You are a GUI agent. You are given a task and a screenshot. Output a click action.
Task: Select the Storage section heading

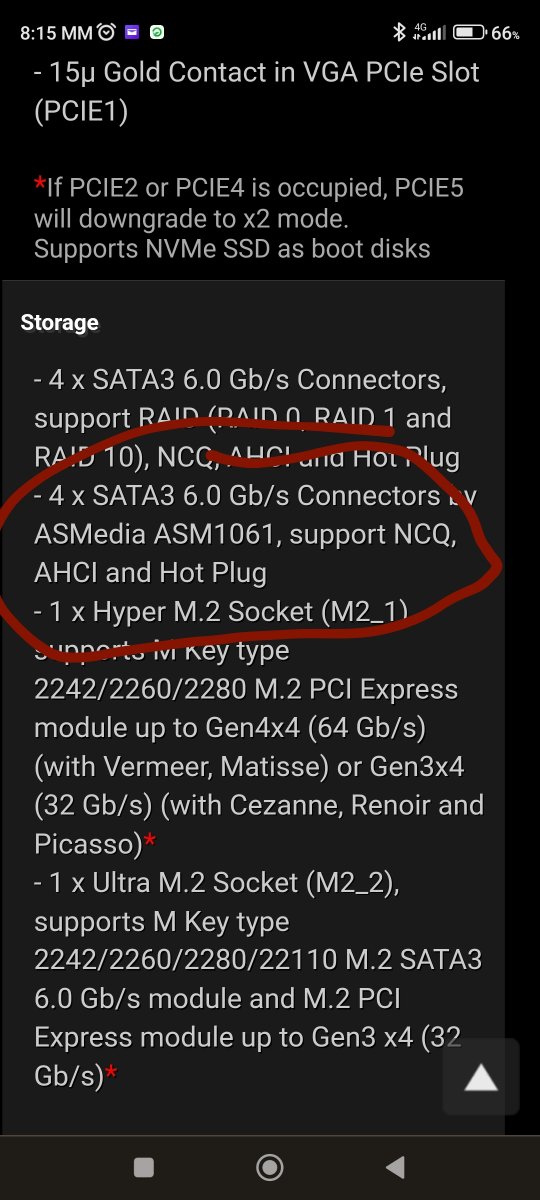(x=60, y=322)
